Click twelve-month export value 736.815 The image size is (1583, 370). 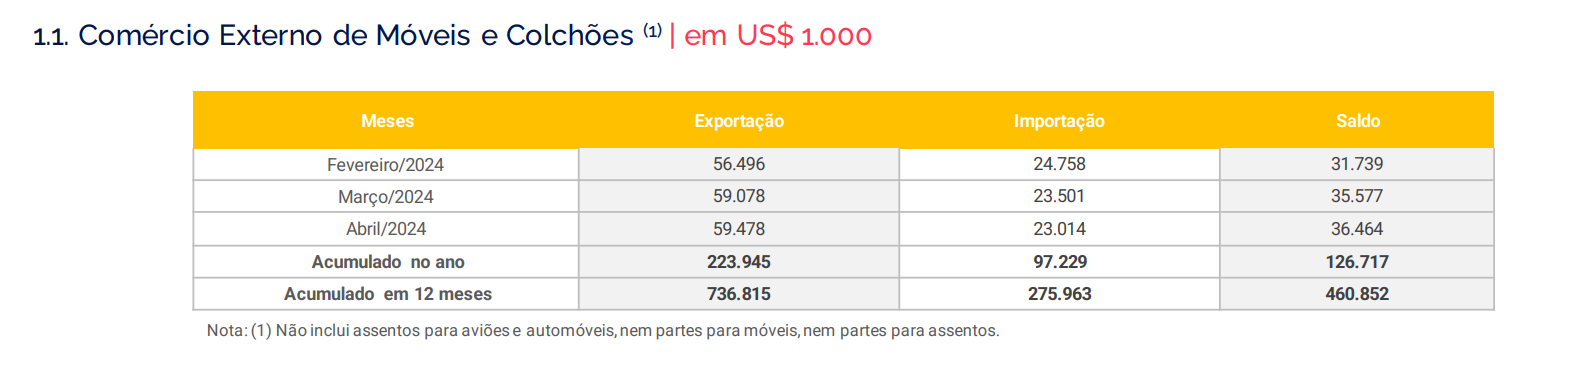pos(739,294)
